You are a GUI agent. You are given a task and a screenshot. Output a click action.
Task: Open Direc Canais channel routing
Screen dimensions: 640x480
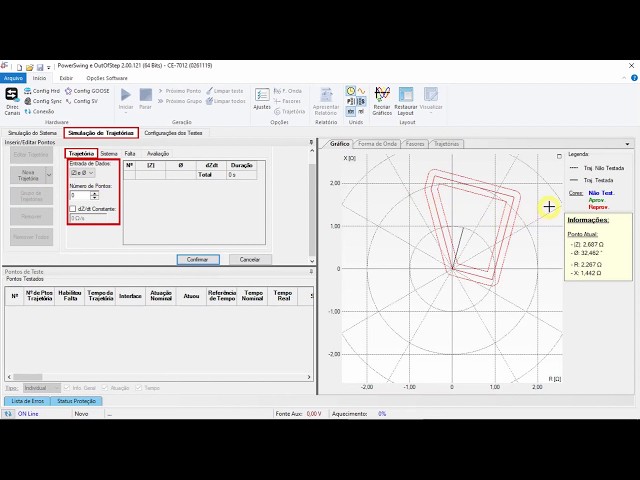pos(12,101)
